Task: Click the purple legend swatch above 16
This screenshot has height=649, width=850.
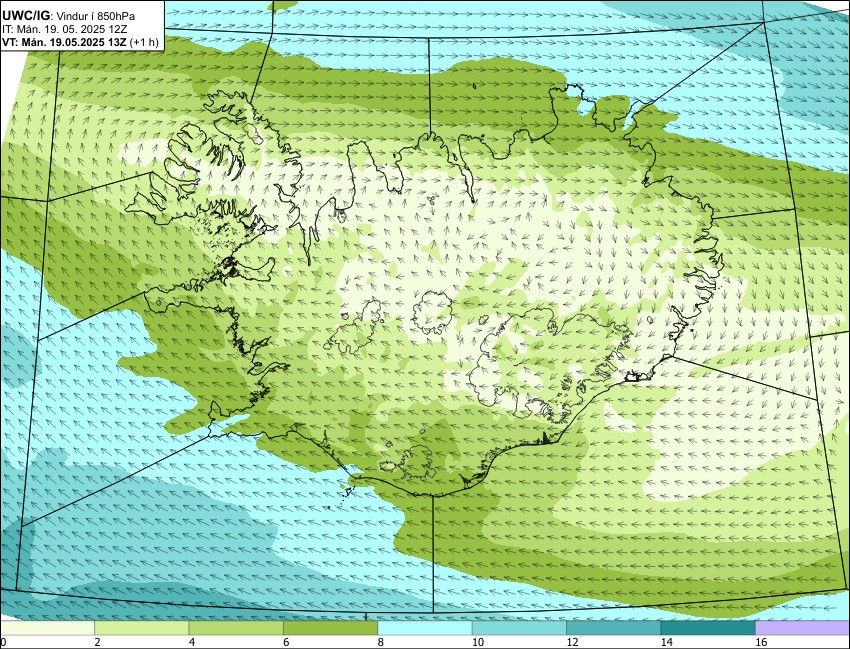Action: 802,628
